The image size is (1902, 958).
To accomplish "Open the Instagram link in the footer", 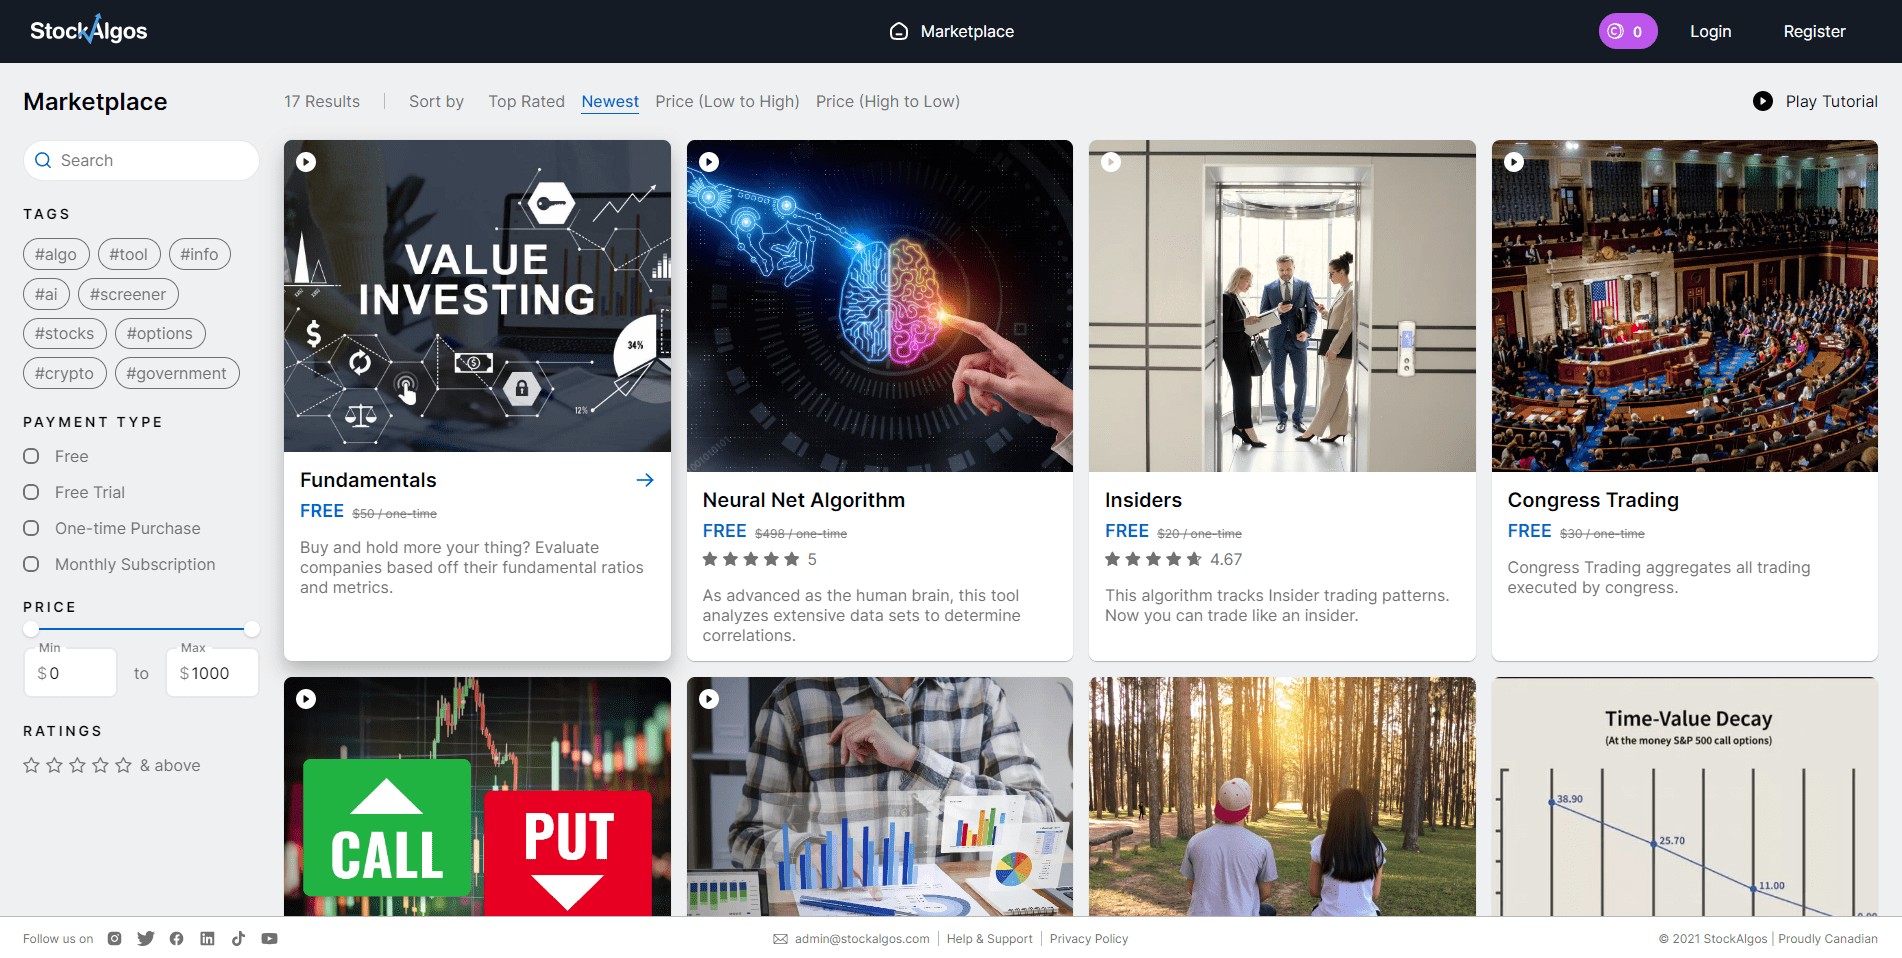I will [x=115, y=939].
